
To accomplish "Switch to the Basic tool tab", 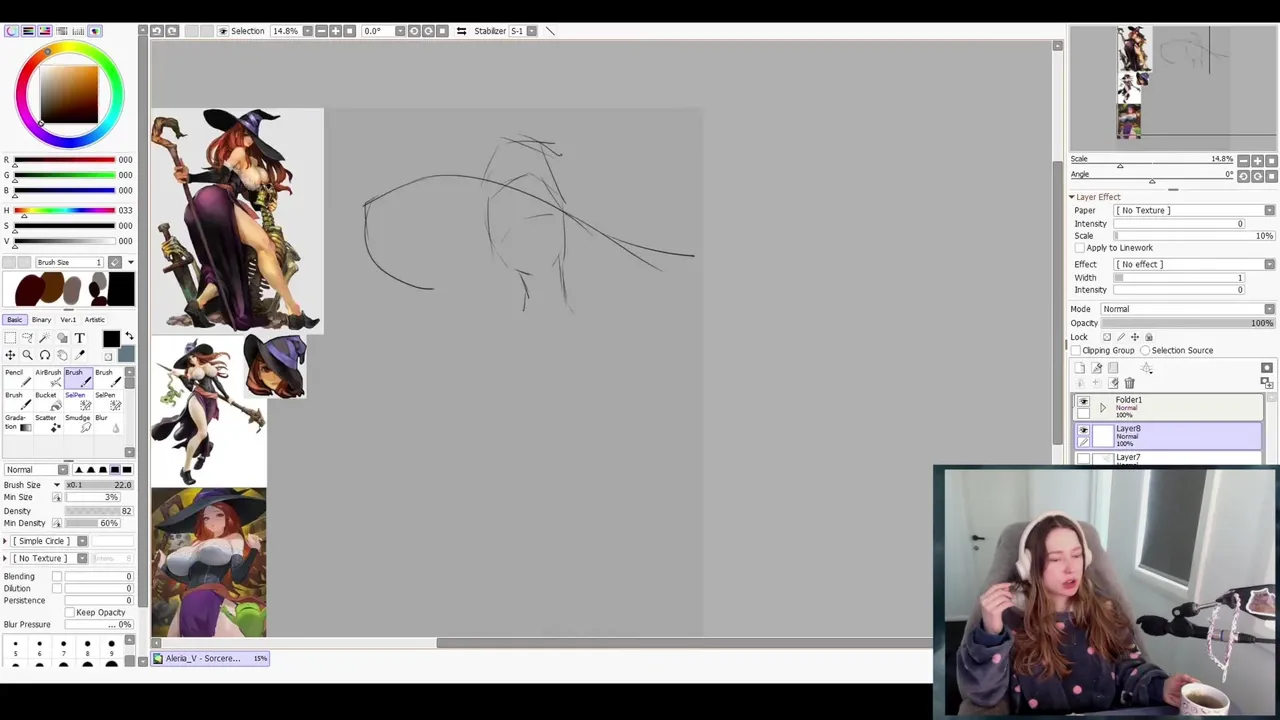I will pos(15,320).
